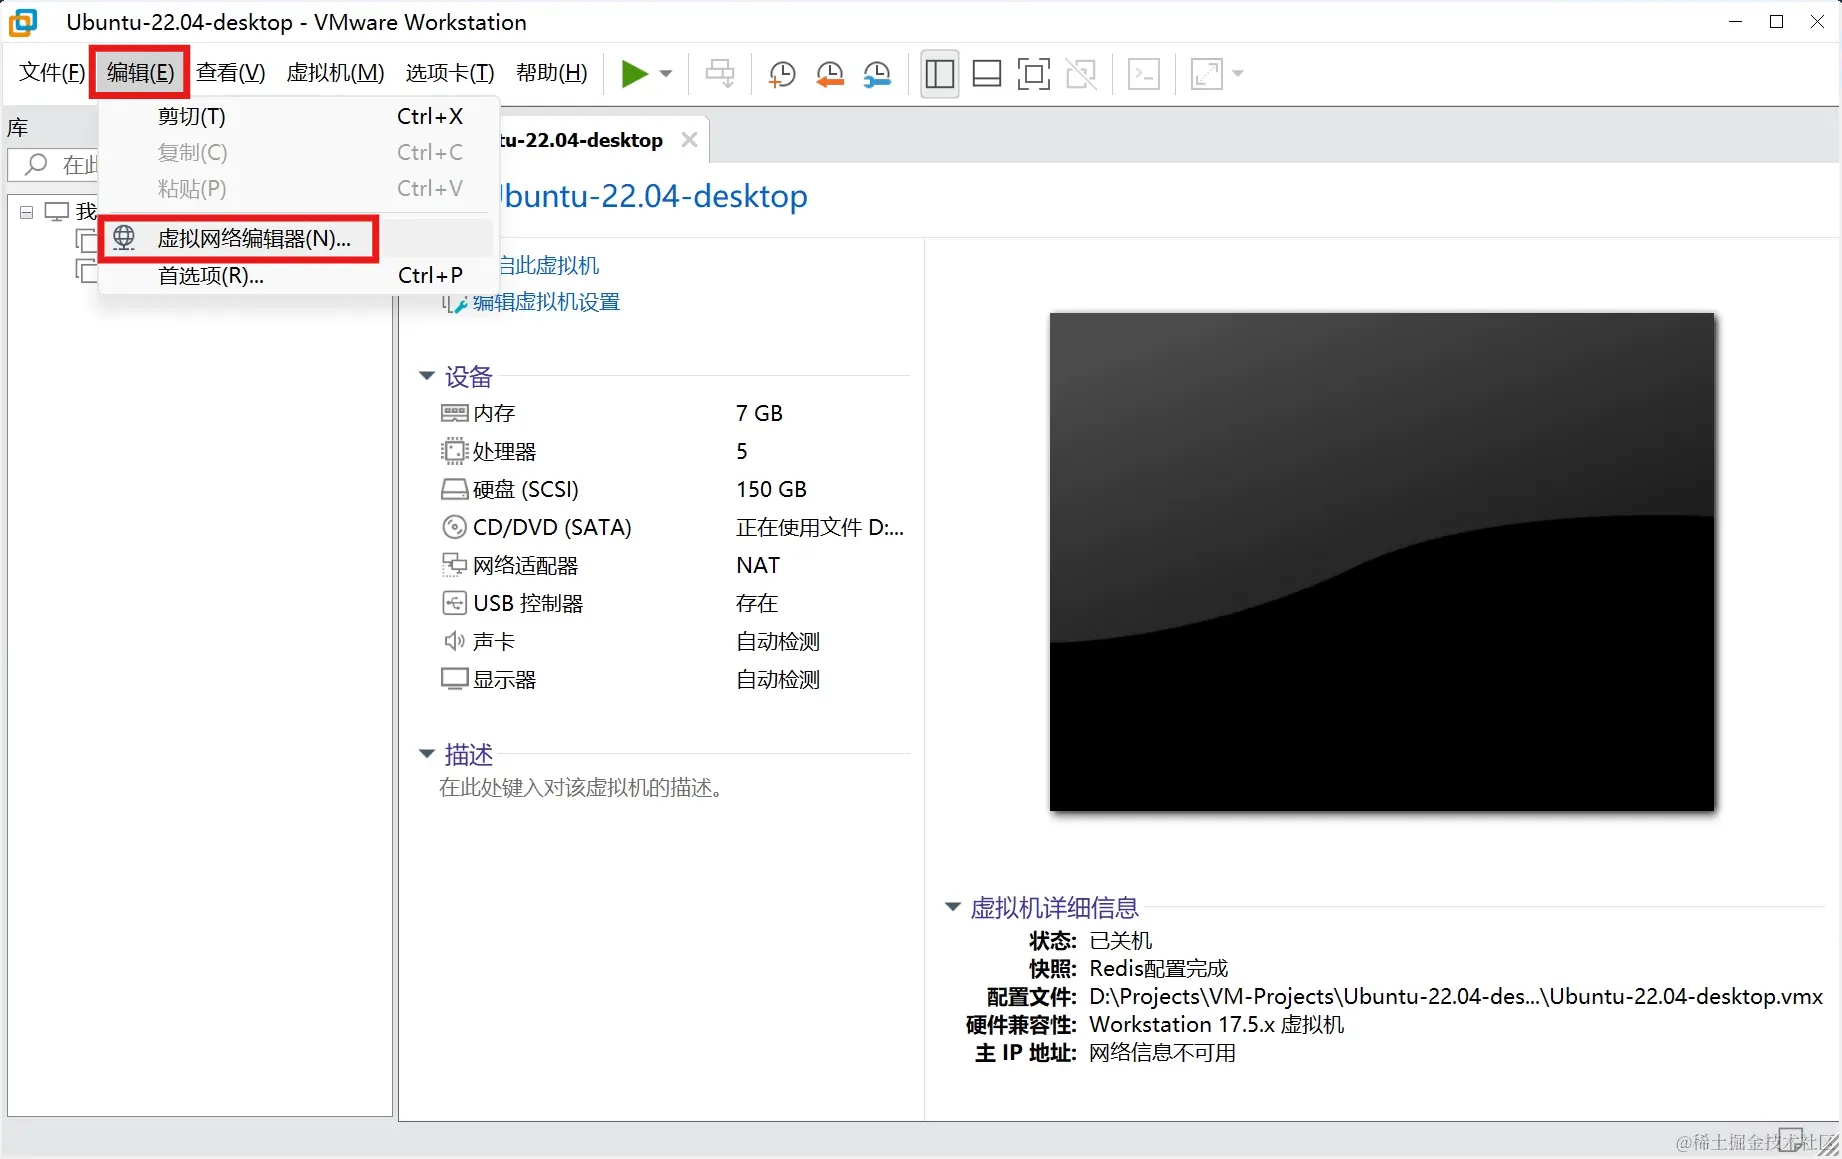Click the 处理器 processor device icon
This screenshot has width=1842, height=1159.
[x=454, y=451]
